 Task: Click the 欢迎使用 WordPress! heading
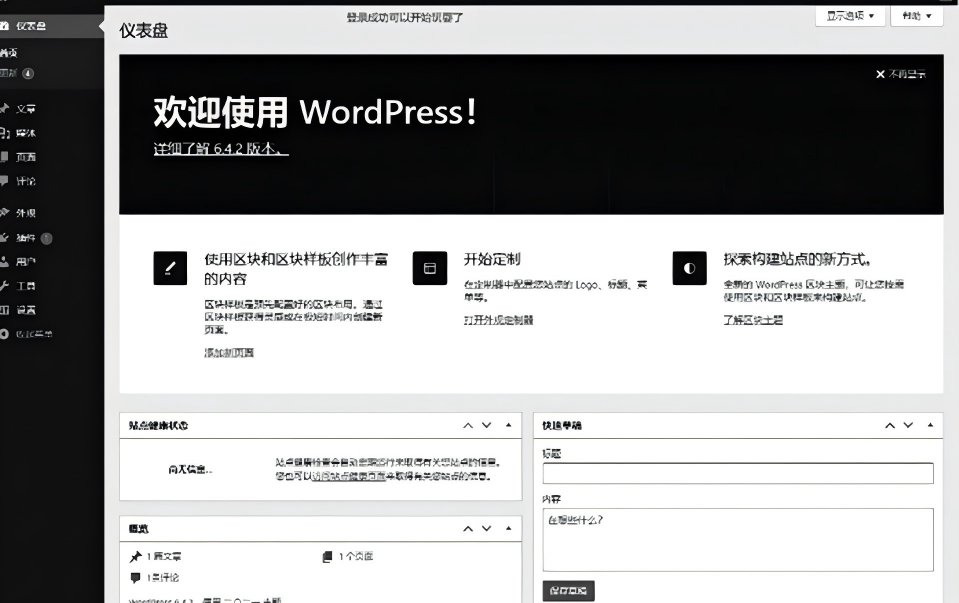coord(314,112)
